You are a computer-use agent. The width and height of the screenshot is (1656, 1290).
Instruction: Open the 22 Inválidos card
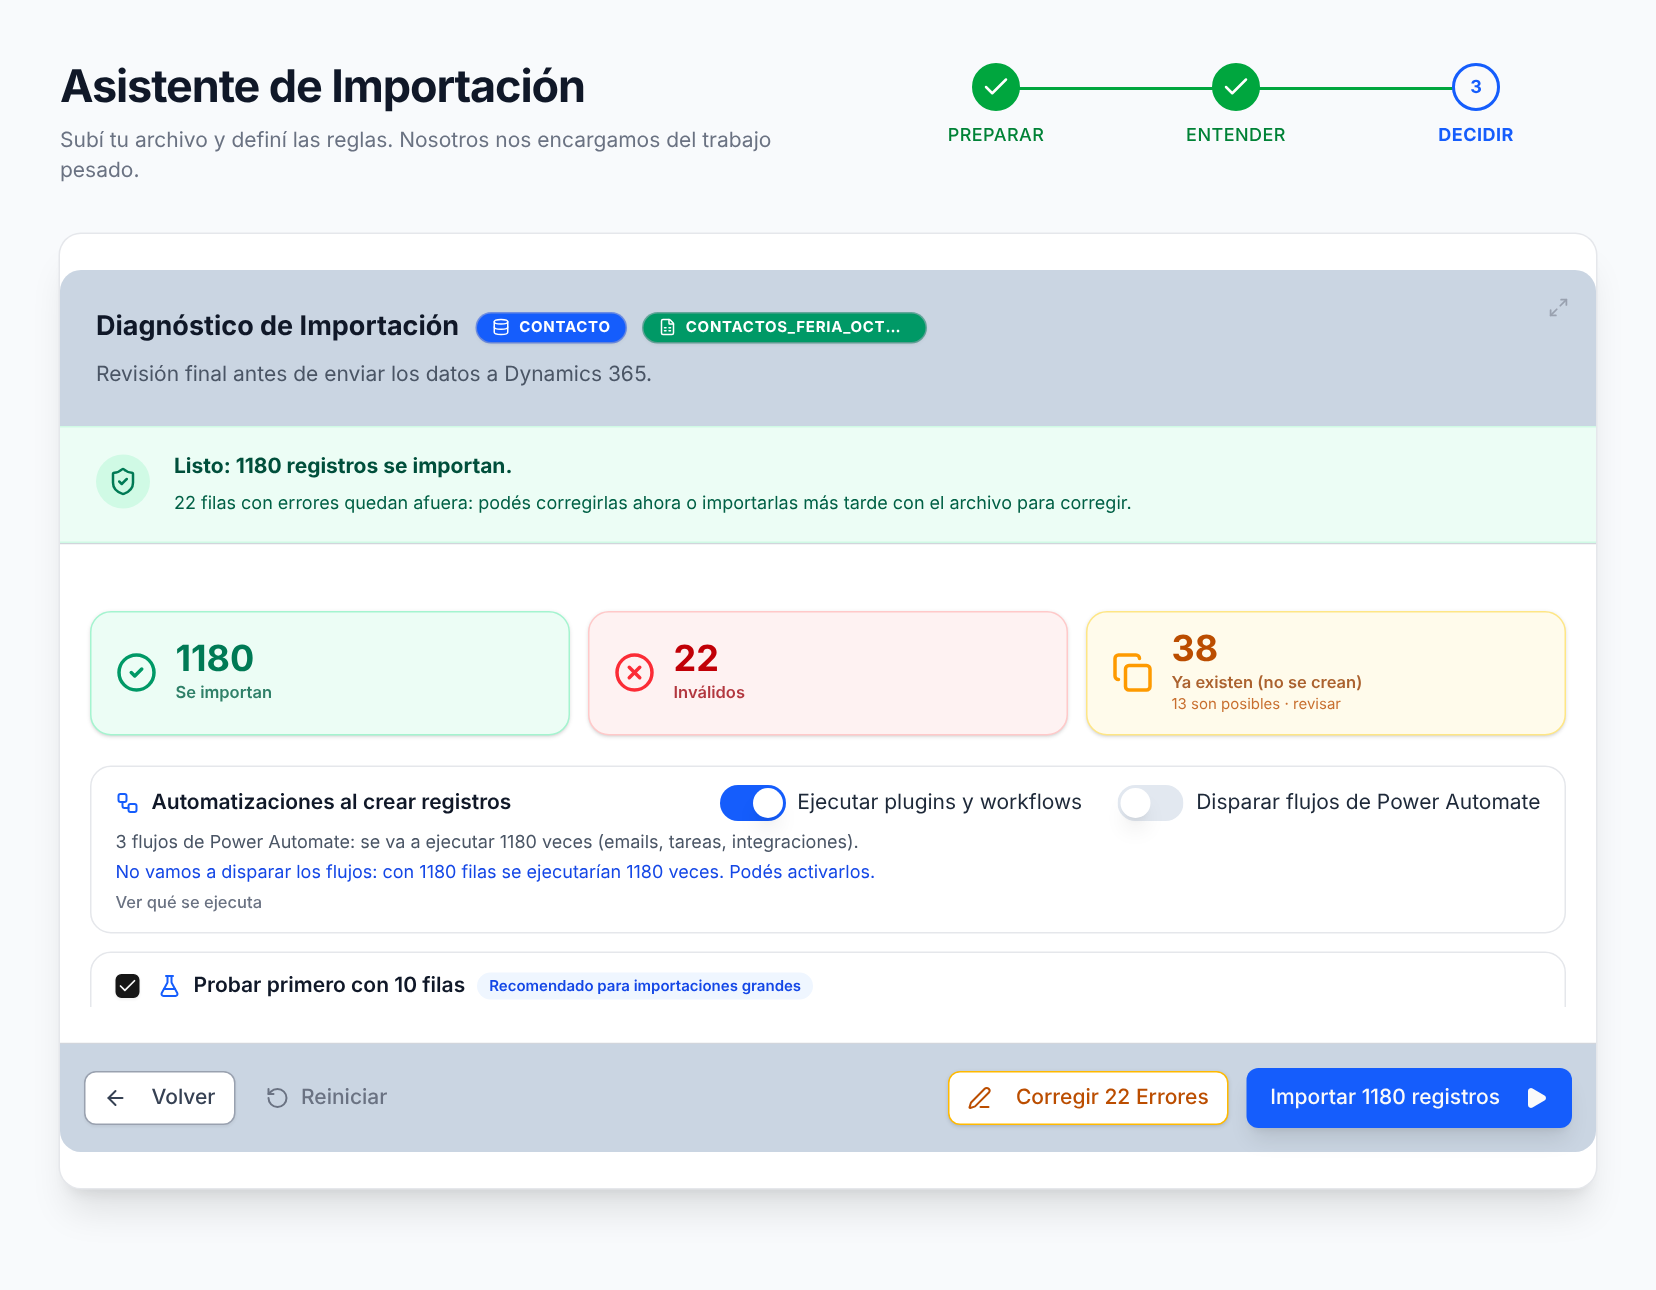828,673
